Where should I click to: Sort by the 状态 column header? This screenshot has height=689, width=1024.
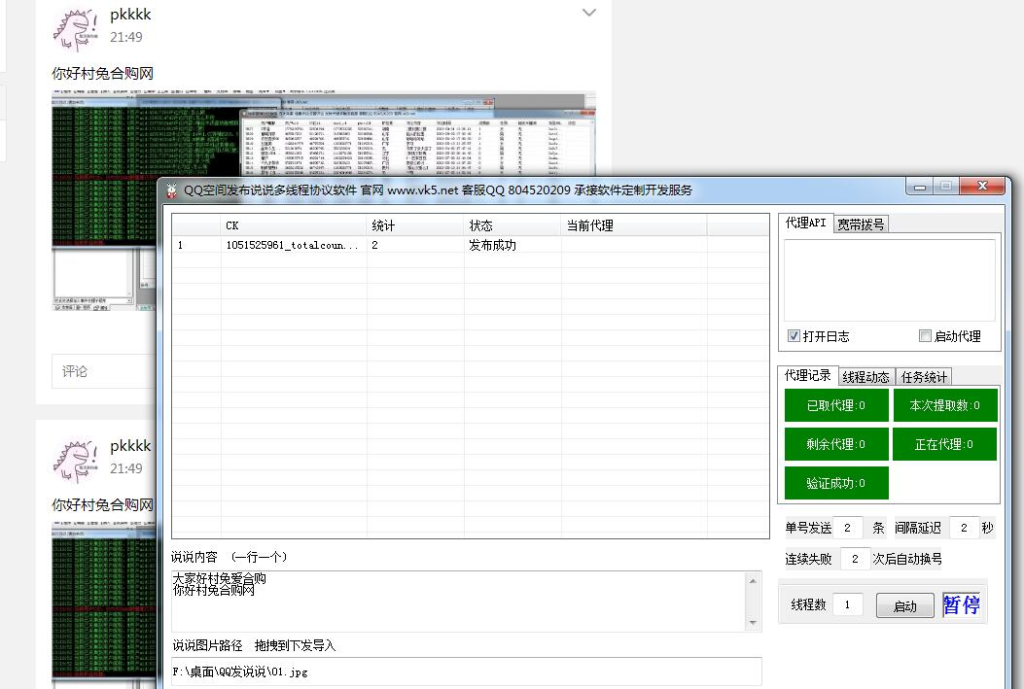(x=513, y=225)
